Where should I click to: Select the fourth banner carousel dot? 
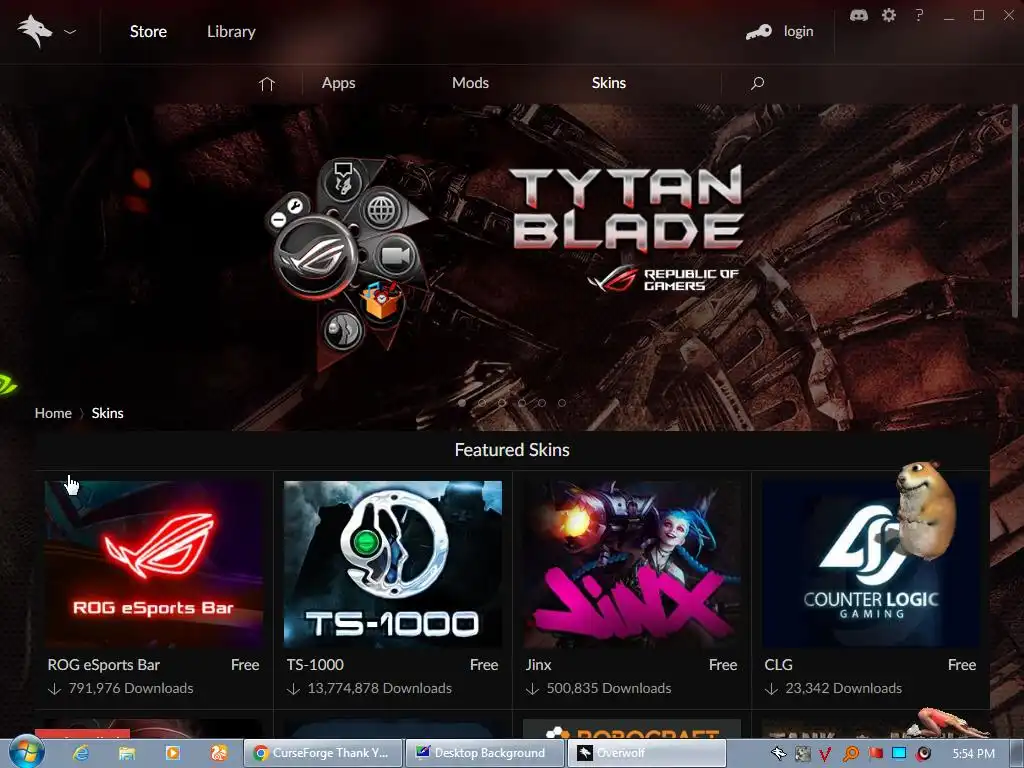522,403
